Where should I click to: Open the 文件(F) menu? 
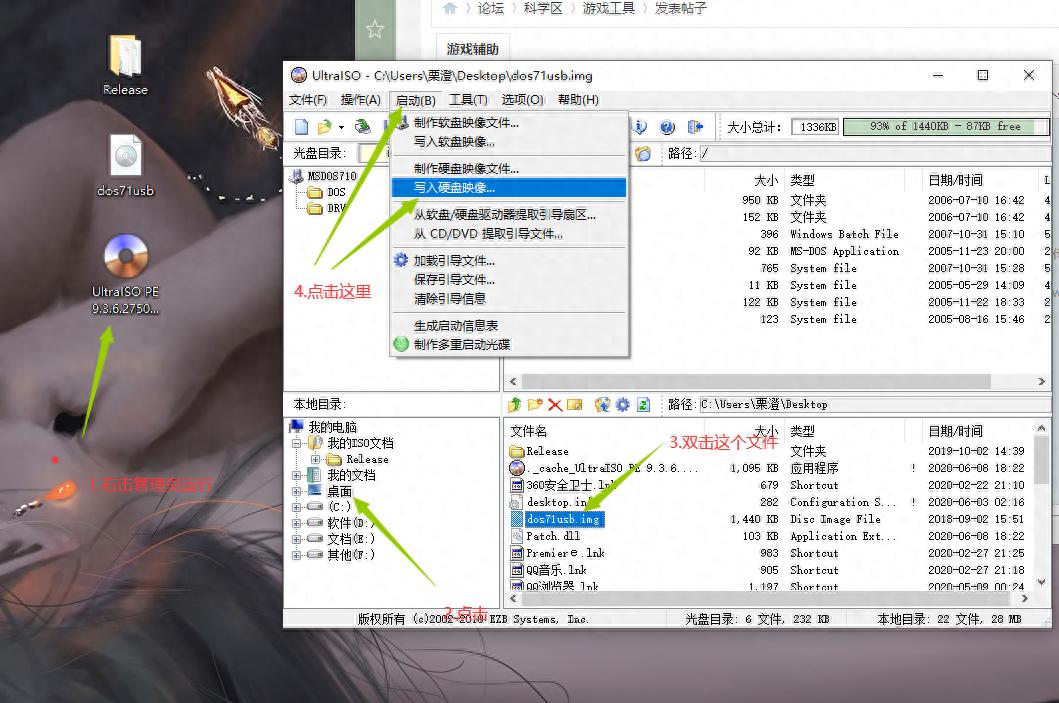pos(308,100)
